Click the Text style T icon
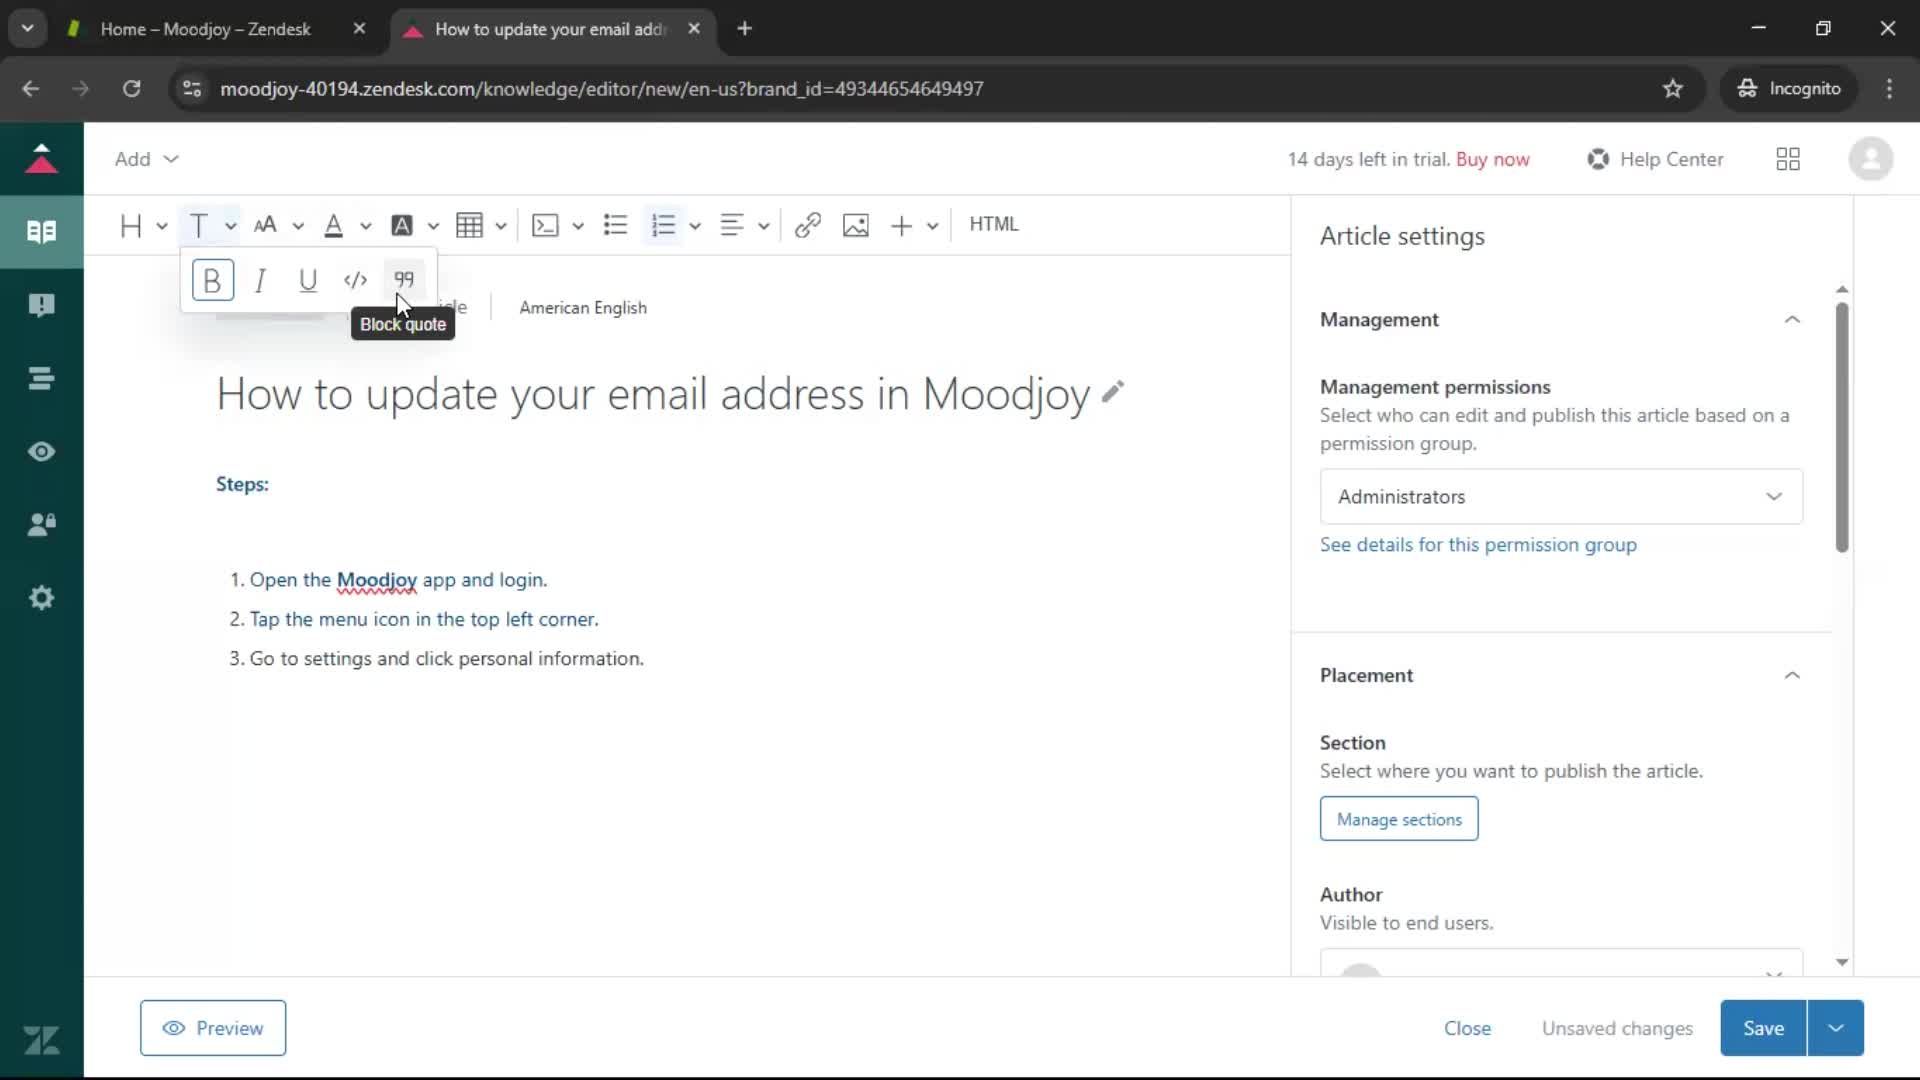This screenshot has height=1080, width=1920. pos(199,226)
